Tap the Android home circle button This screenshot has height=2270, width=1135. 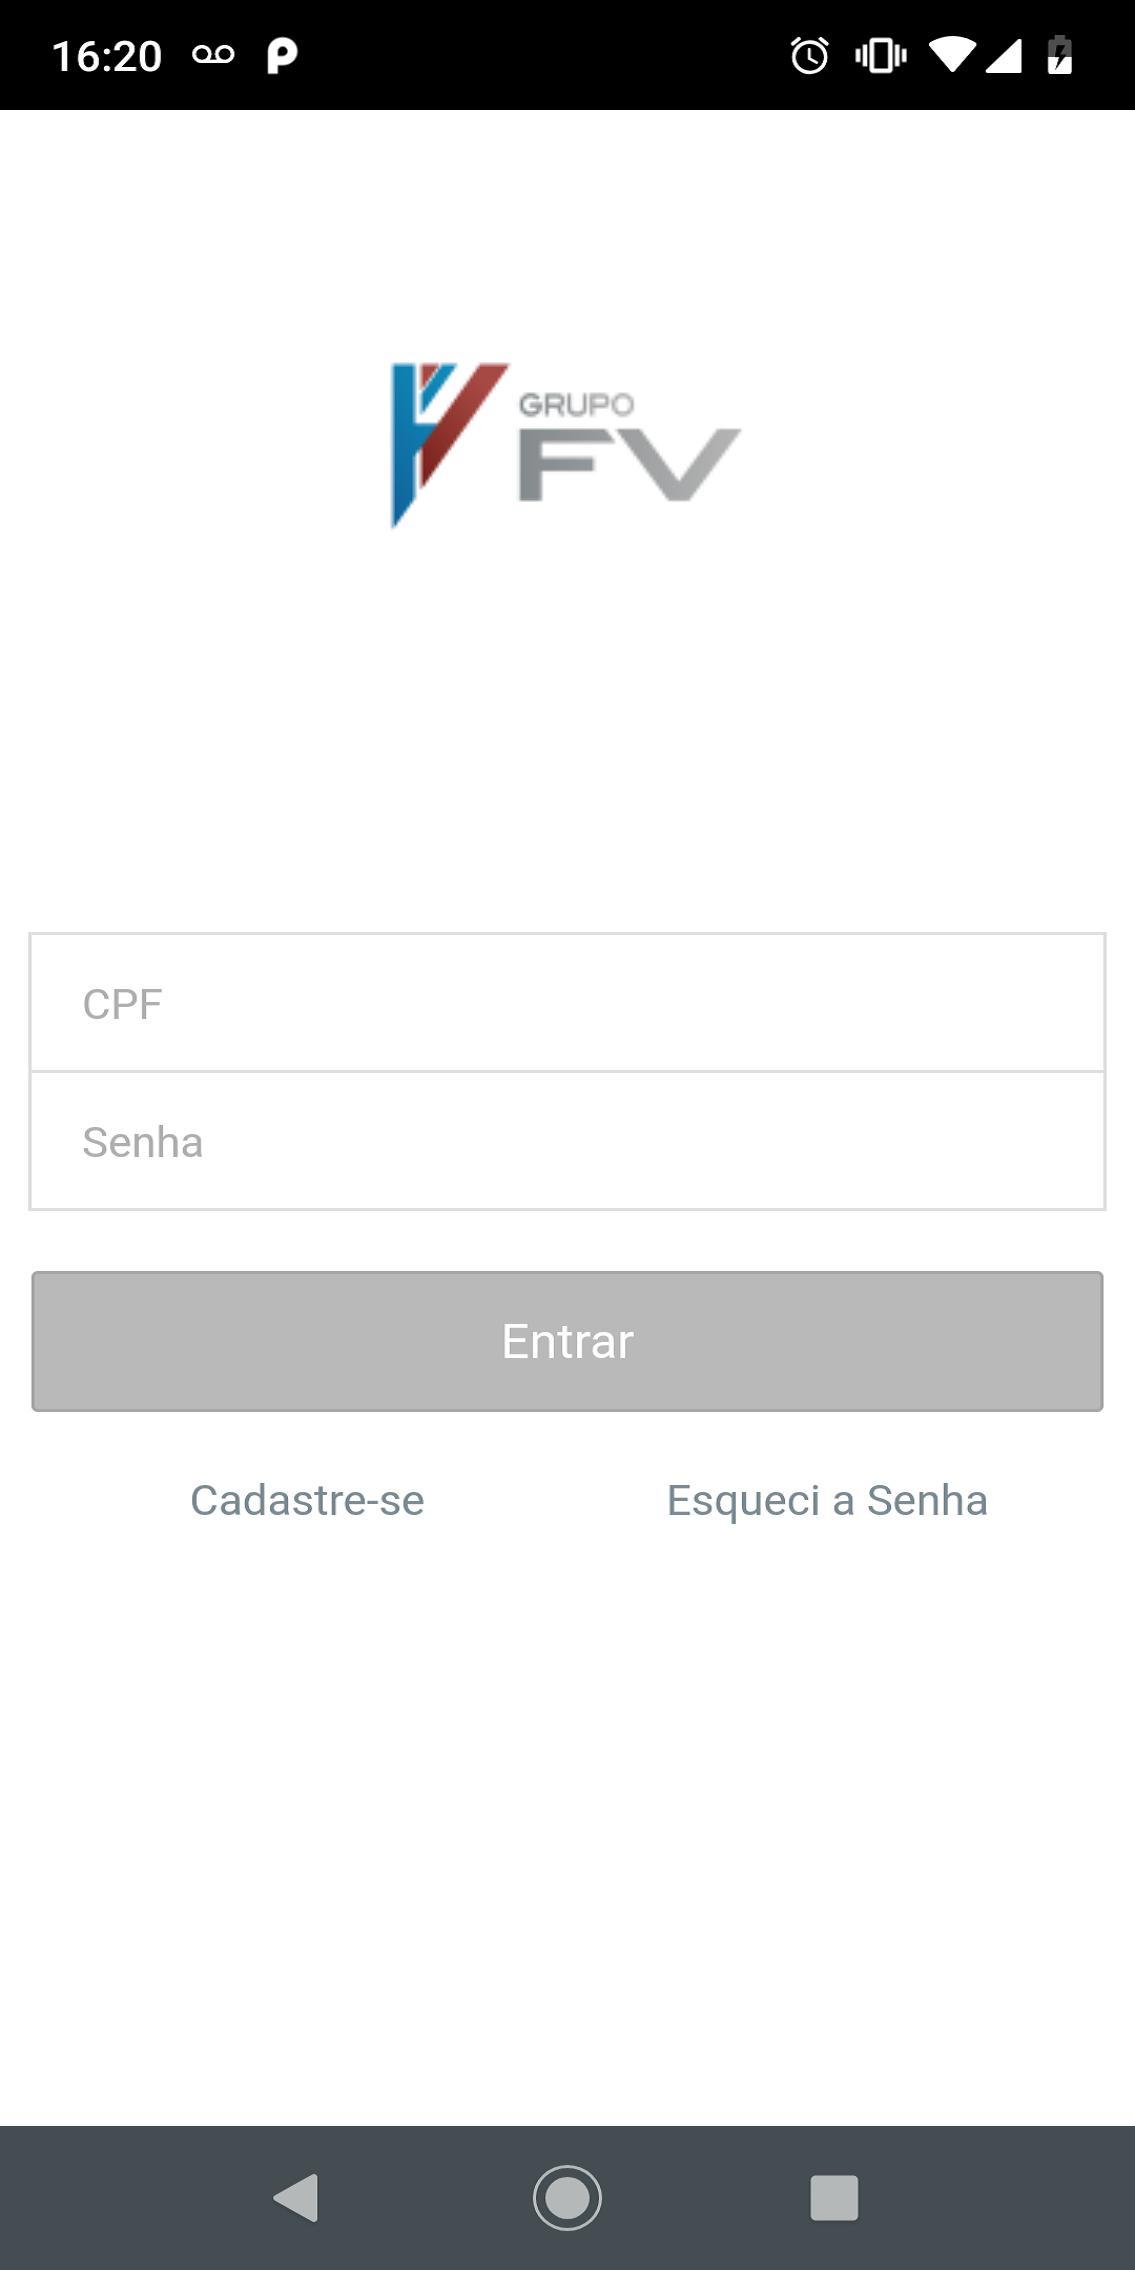coord(567,2198)
